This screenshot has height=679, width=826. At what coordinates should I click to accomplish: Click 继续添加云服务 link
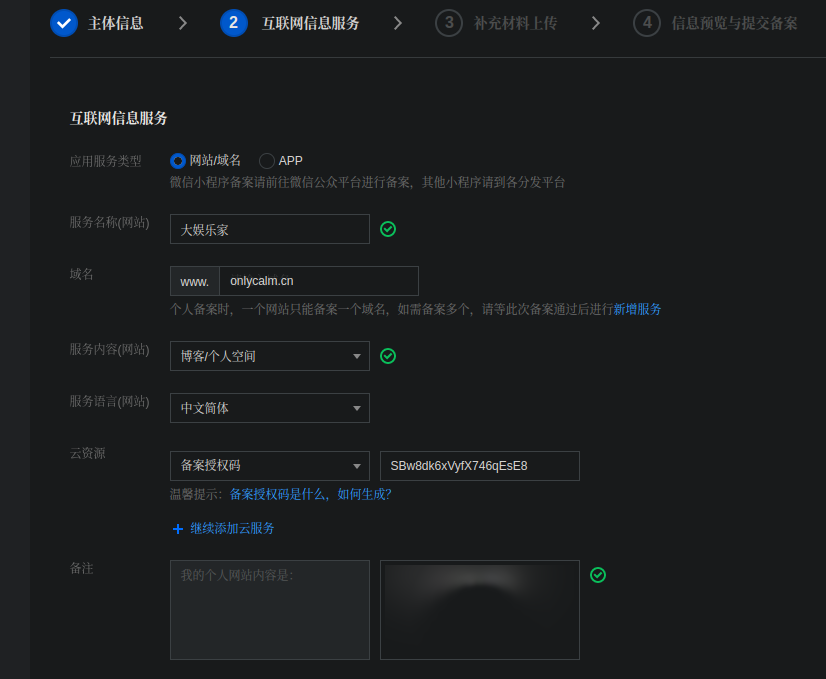tap(232, 528)
